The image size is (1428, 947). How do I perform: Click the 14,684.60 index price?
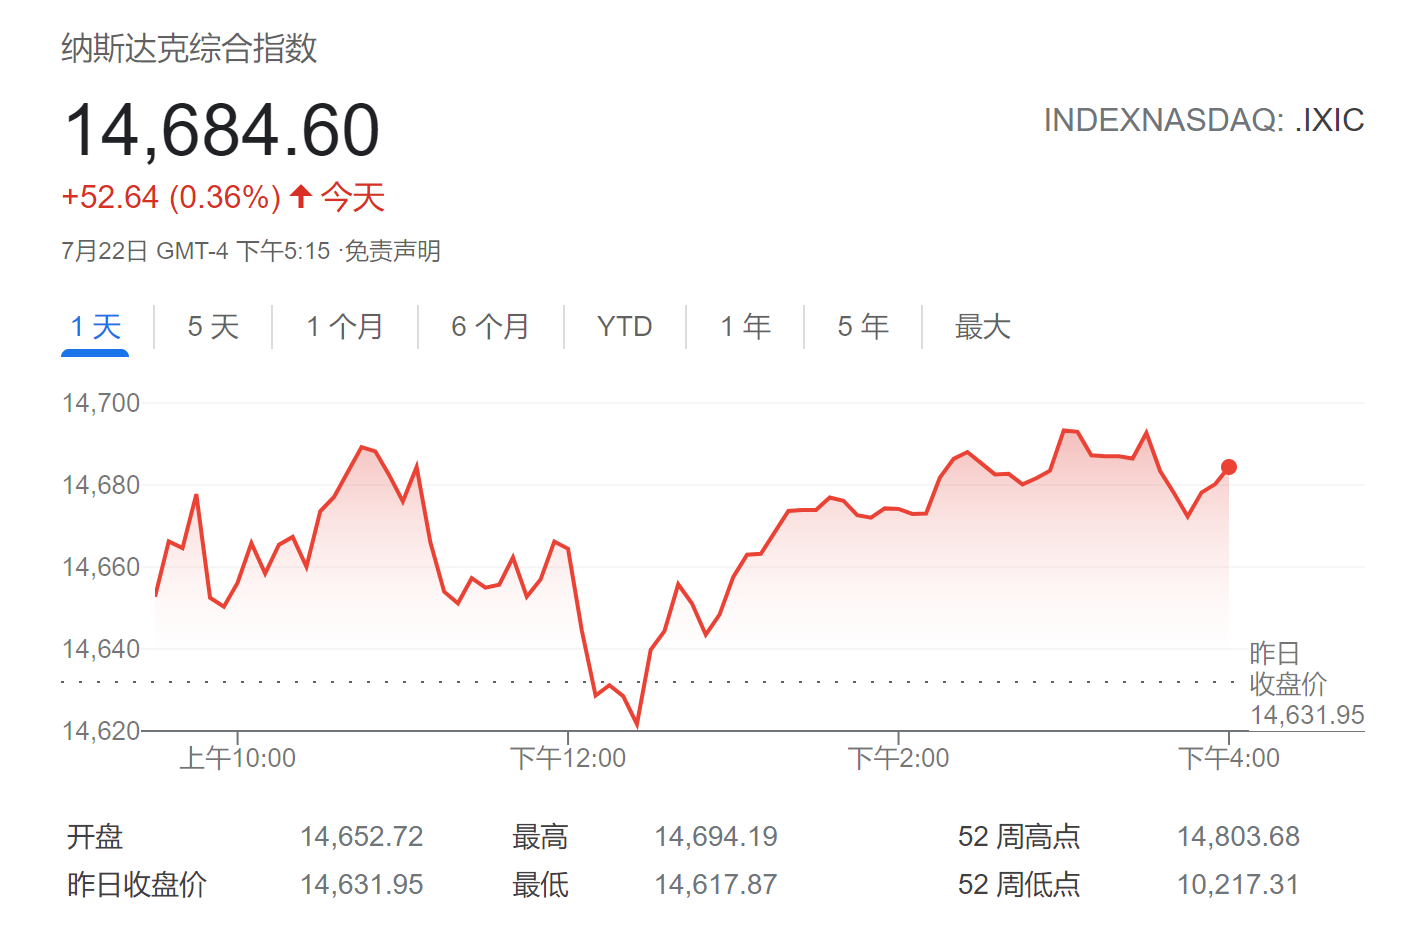(x=222, y=130)
